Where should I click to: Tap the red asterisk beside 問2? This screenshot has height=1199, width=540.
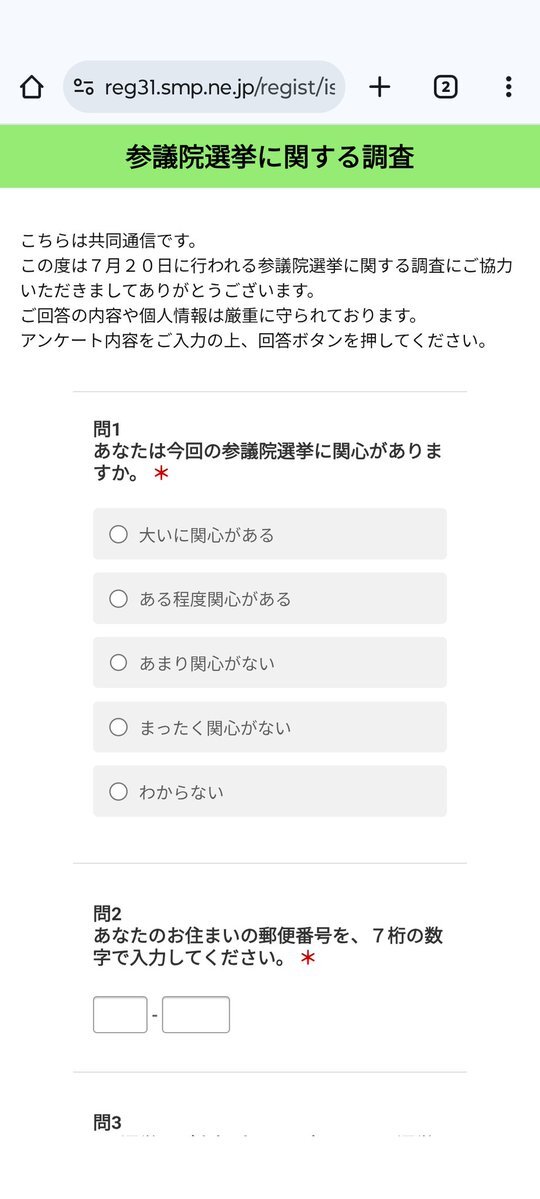click(x=307, y=957)
